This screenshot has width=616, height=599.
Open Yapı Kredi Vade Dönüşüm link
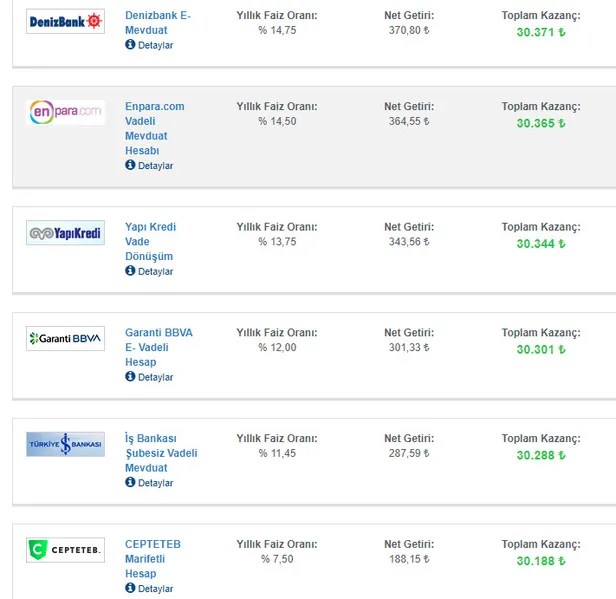tap(150, 241)
